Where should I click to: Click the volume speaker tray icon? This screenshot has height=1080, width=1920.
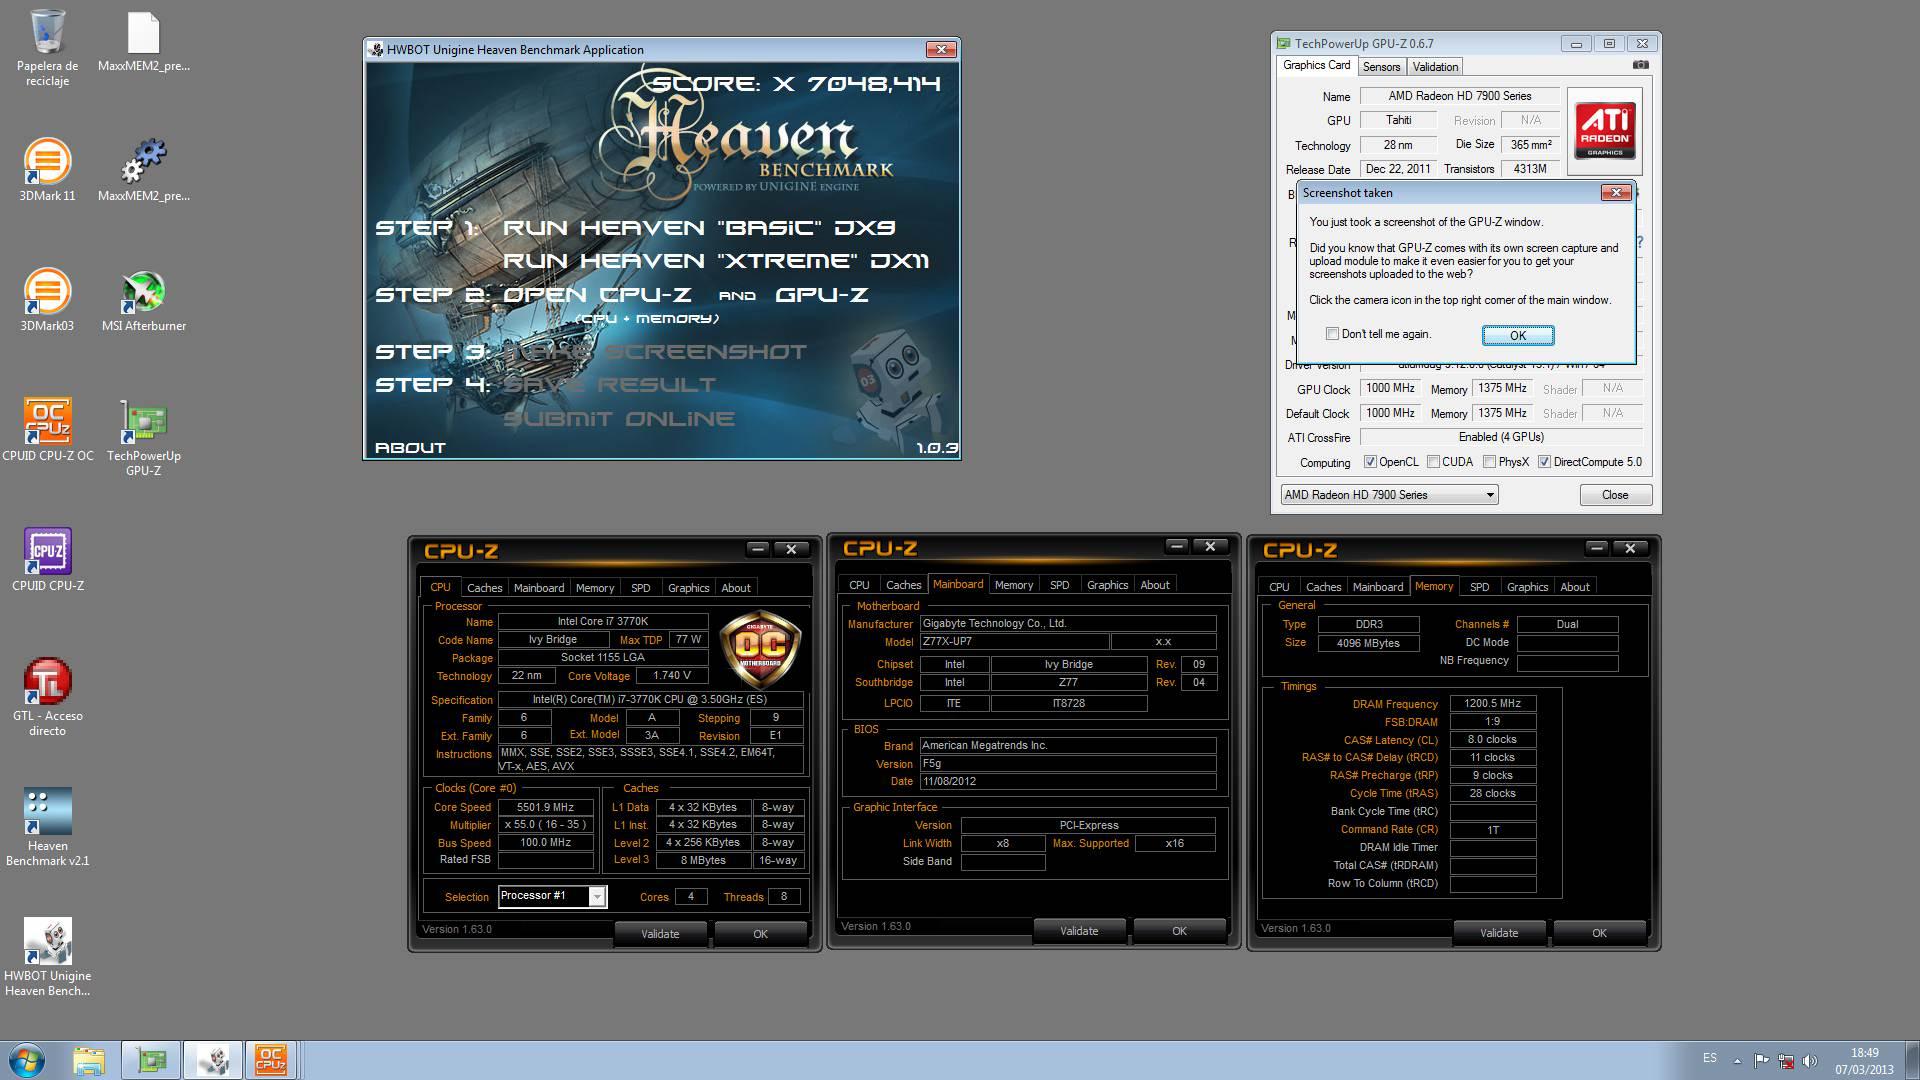click(1809, 1060)
